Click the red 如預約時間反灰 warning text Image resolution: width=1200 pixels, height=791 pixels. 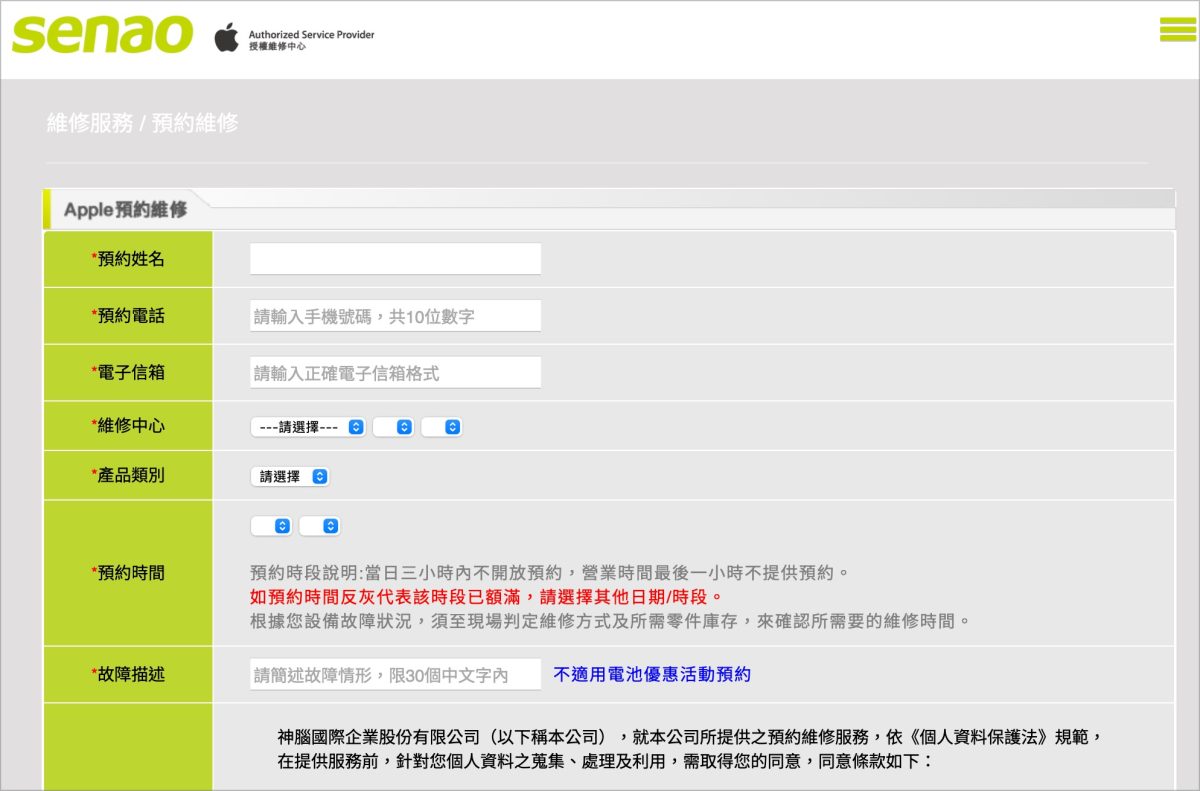pos(486,597)
